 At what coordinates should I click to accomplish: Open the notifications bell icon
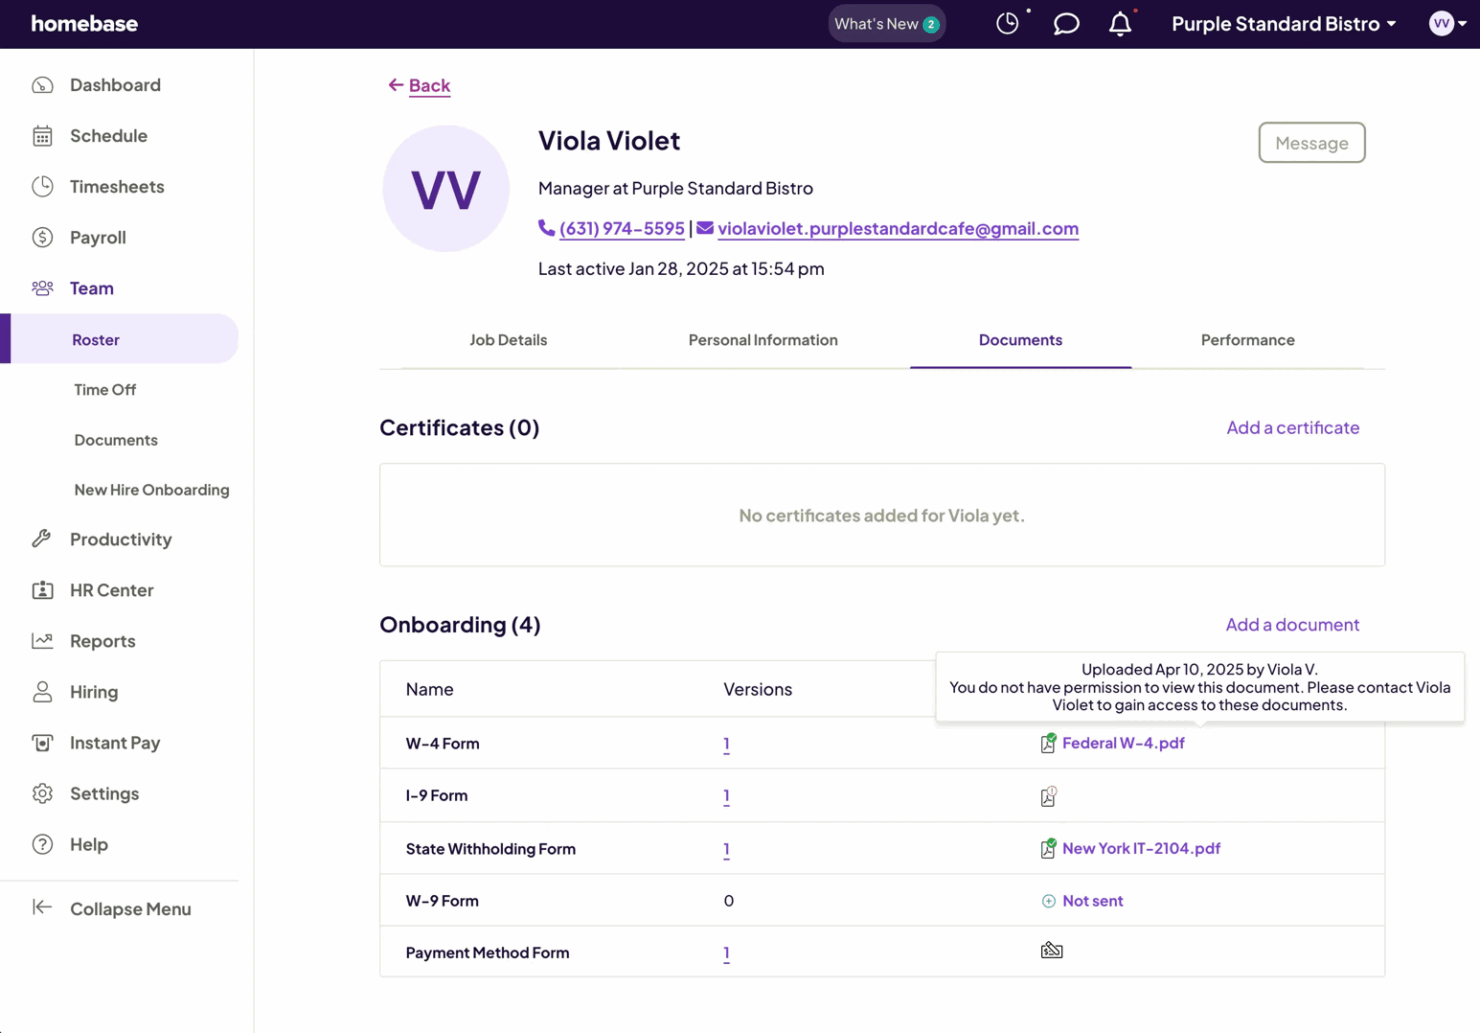[x=1121, y=24]
